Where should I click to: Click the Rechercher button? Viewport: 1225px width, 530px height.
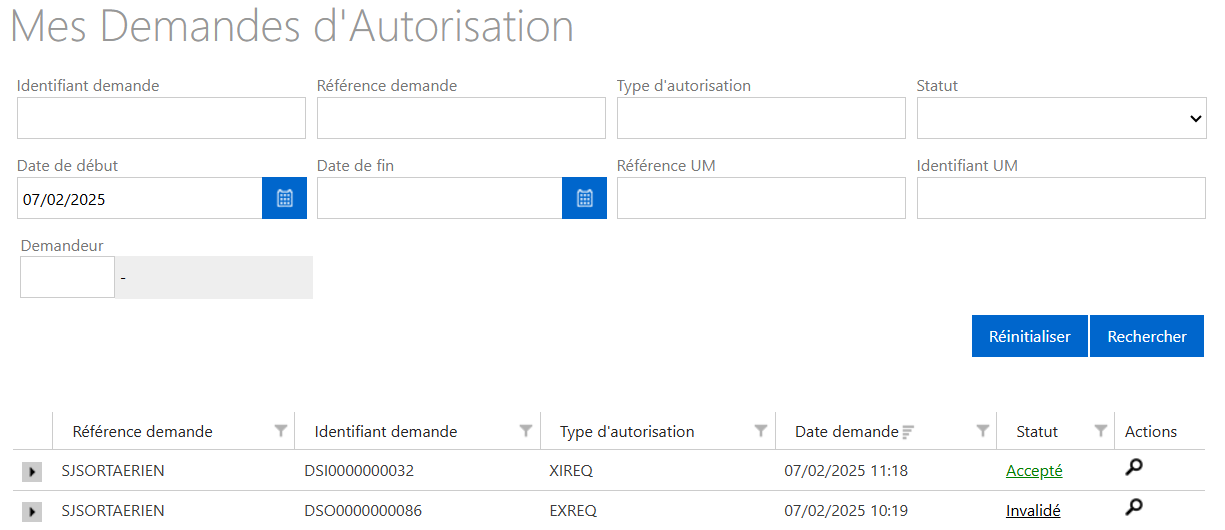(1146, 336)
